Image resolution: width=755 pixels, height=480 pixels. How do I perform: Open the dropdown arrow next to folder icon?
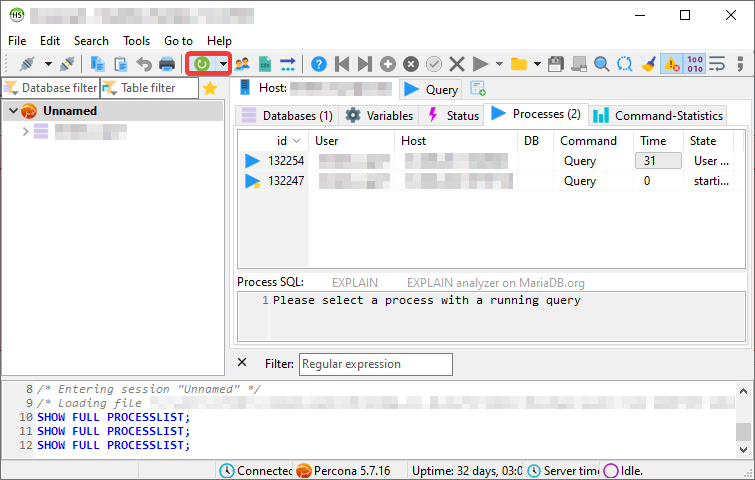537,64
